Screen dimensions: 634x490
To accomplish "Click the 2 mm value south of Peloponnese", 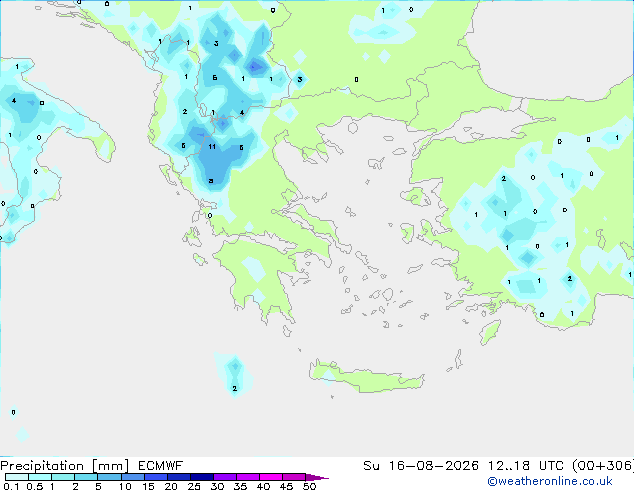I will (x=235, y=389).
